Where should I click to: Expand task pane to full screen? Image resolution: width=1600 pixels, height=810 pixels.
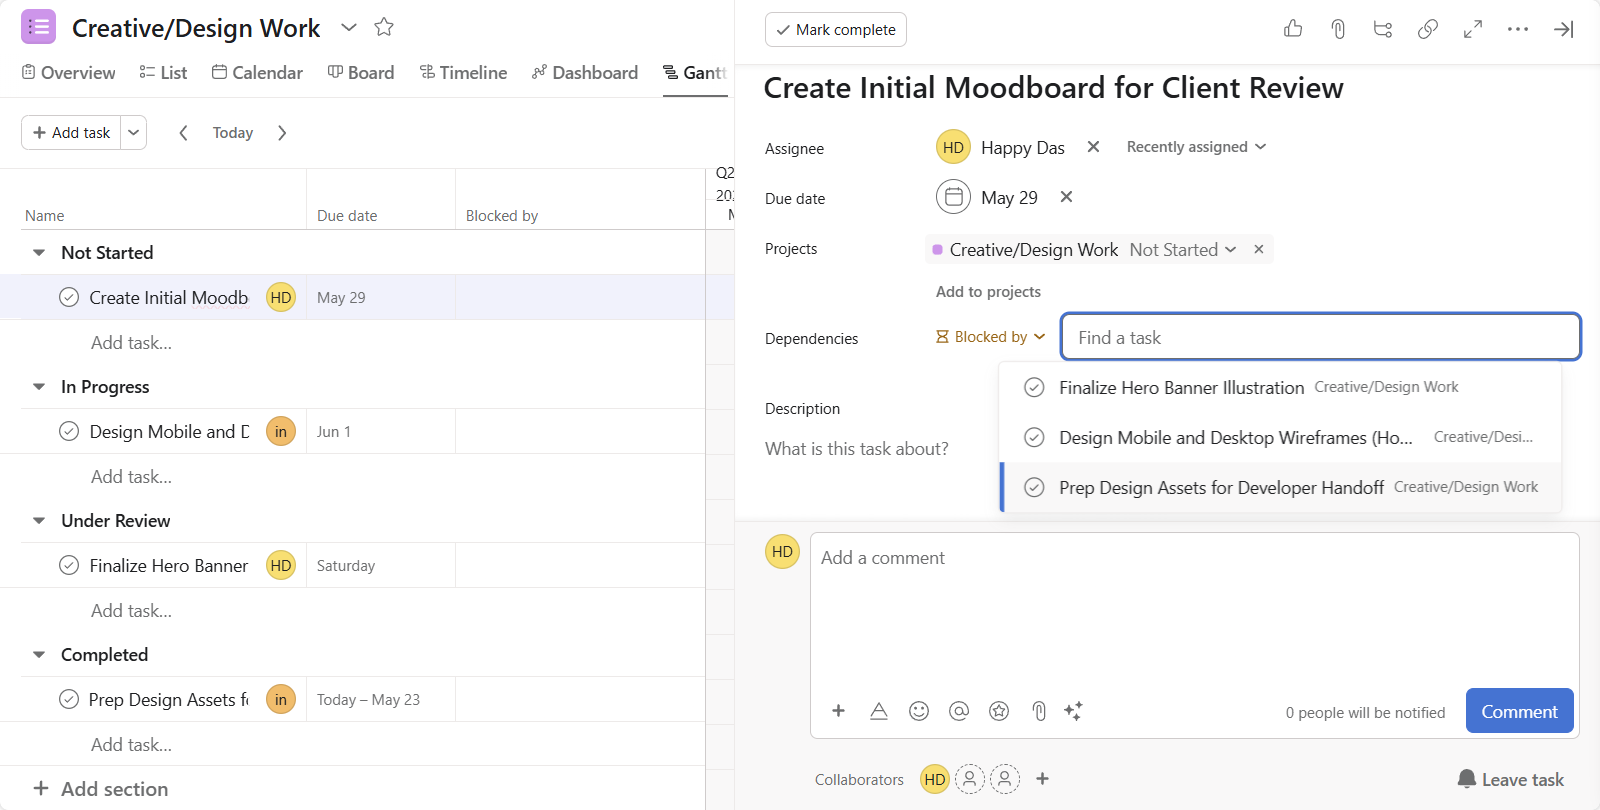point(1473,29)
